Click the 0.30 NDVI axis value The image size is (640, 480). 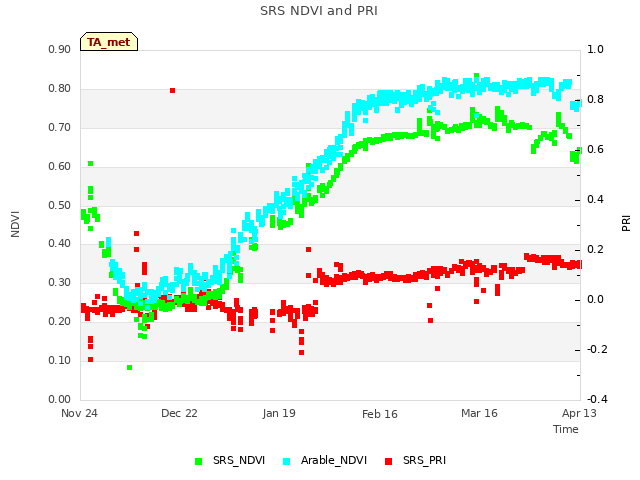click(60, 282)
